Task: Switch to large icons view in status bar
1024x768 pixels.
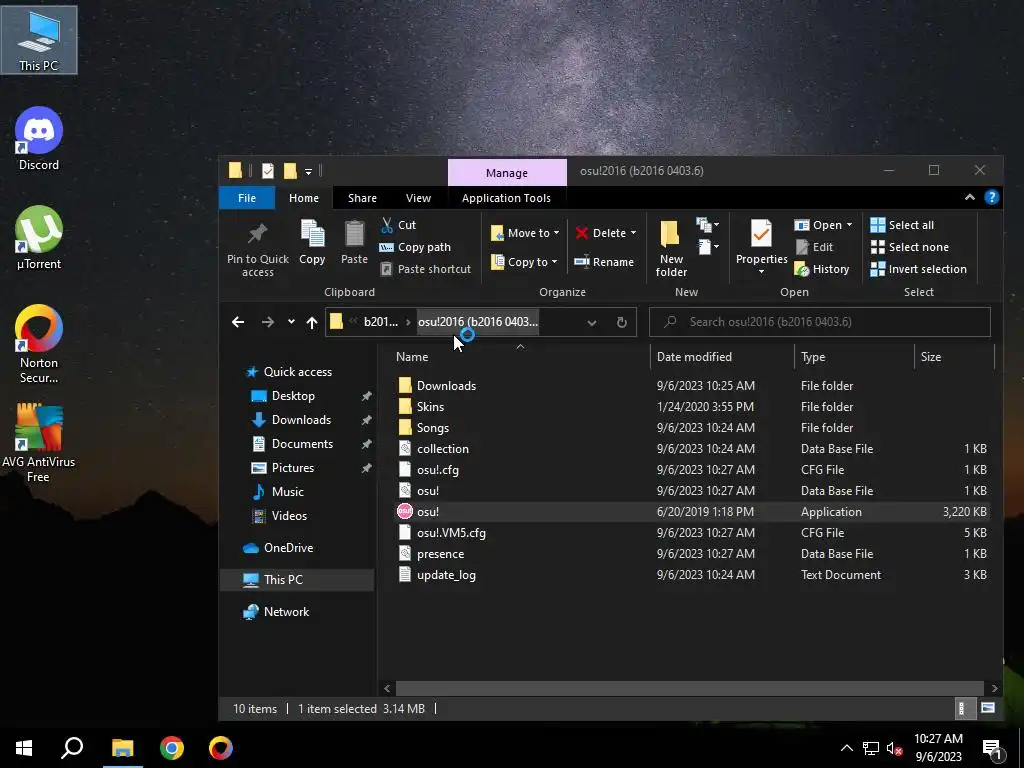Action: [x=988, y=708]
